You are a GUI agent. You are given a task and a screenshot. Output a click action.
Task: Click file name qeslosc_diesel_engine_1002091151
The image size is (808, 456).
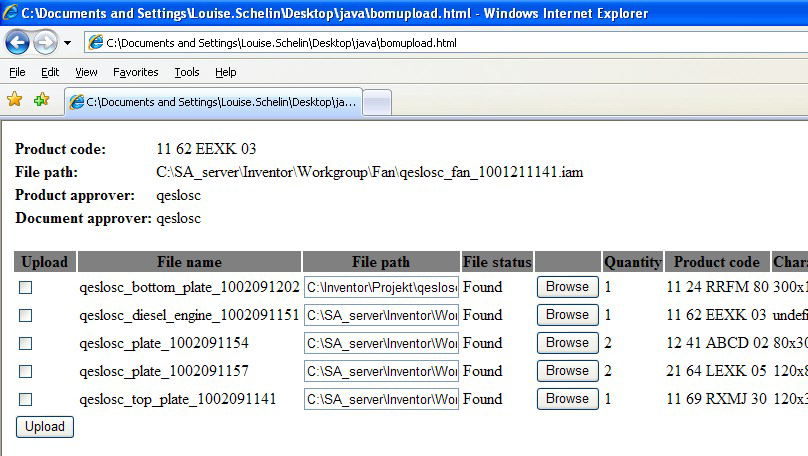(189, 315)
